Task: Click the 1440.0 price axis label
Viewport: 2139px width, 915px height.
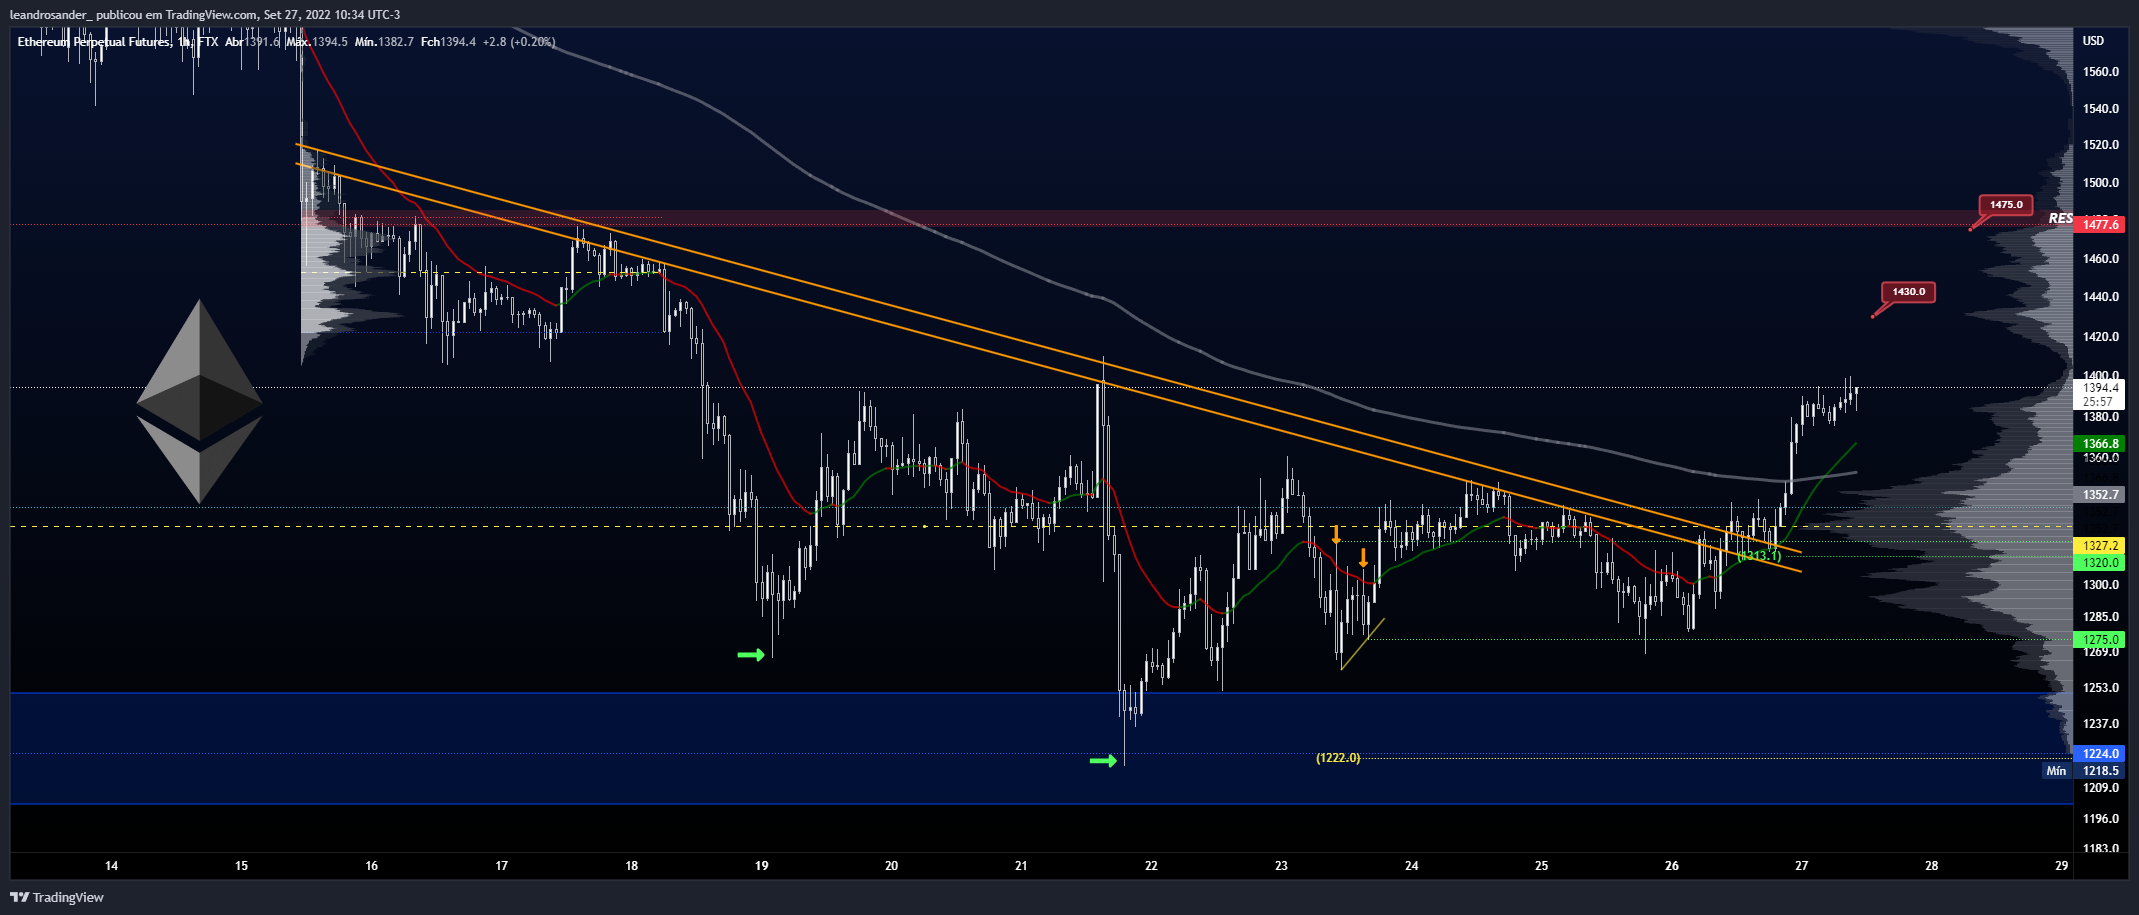Action: (x=2100, y=297)
